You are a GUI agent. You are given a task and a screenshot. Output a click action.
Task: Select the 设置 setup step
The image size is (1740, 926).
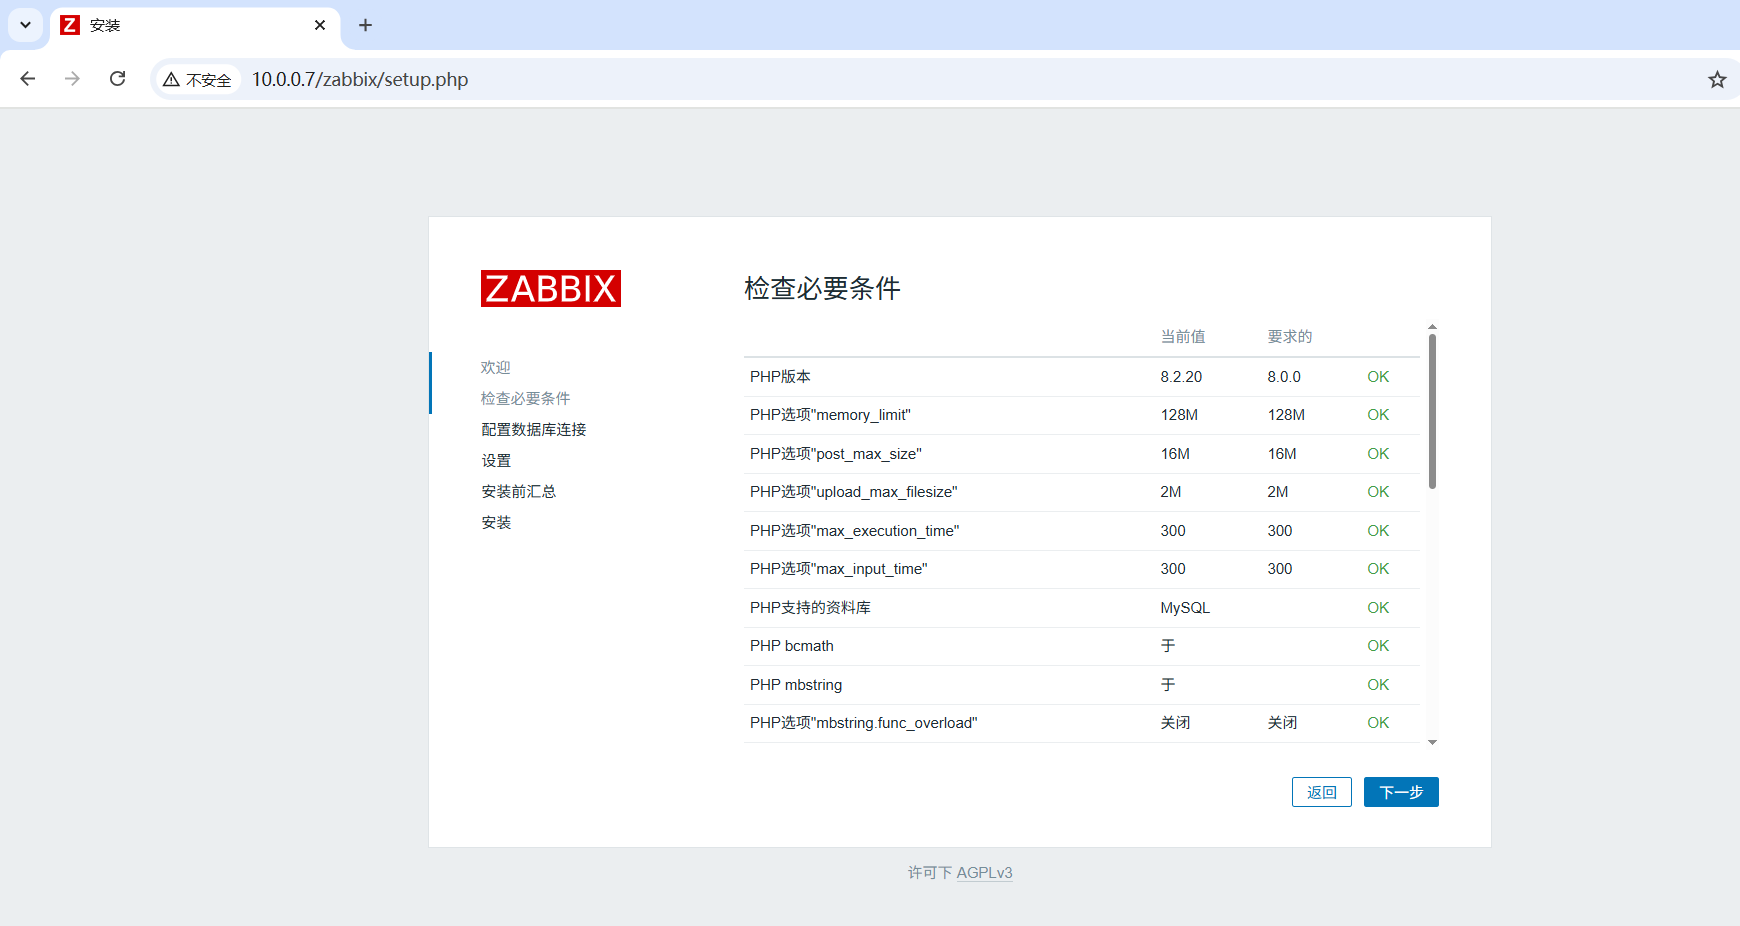[496, 460]
